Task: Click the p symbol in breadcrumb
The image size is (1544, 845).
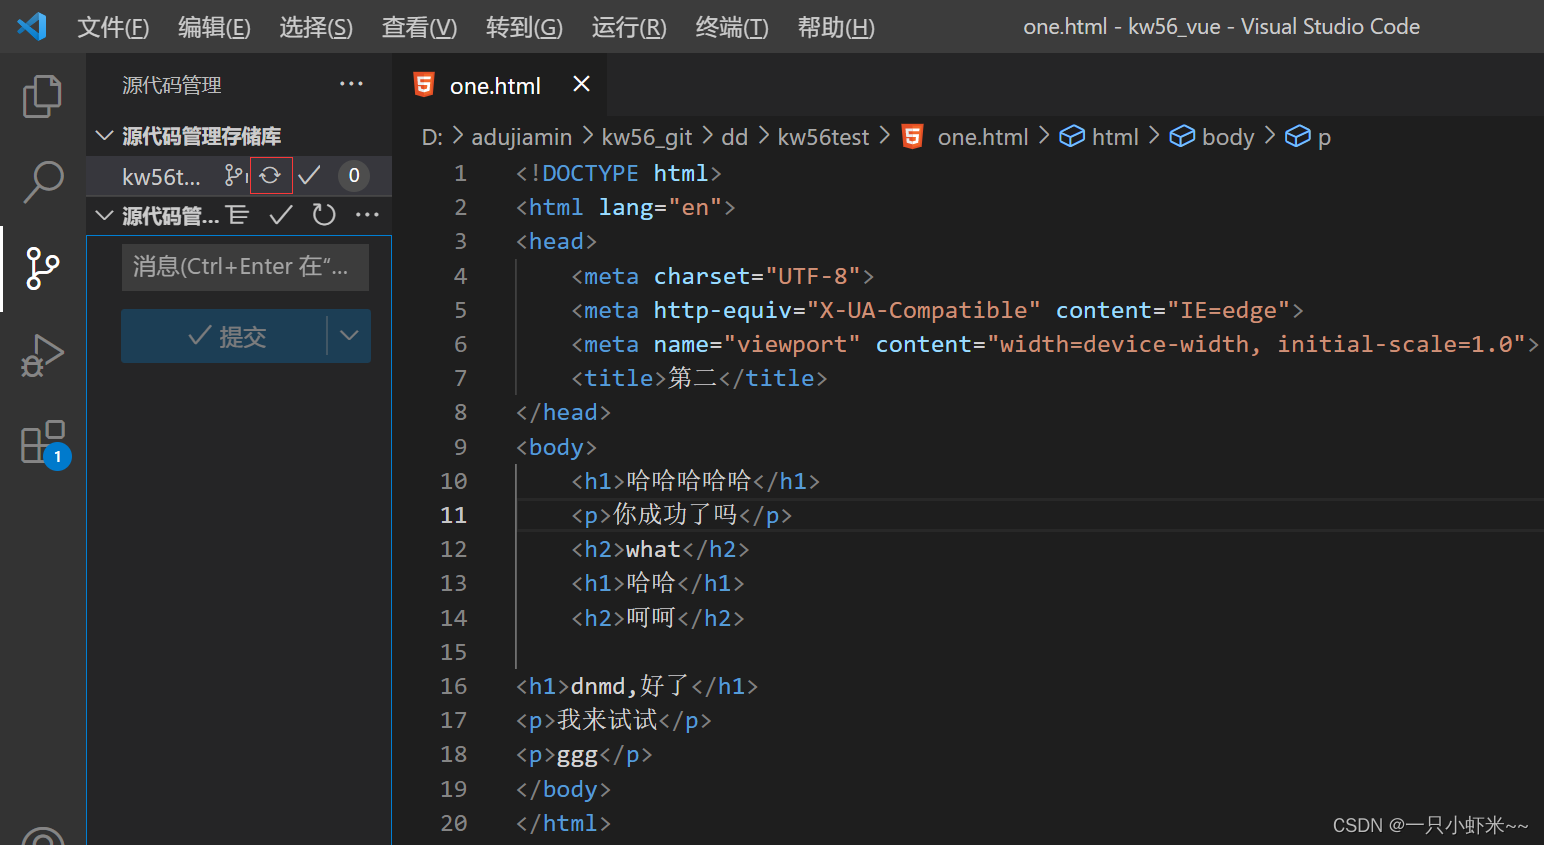Action: point(1308,137)
